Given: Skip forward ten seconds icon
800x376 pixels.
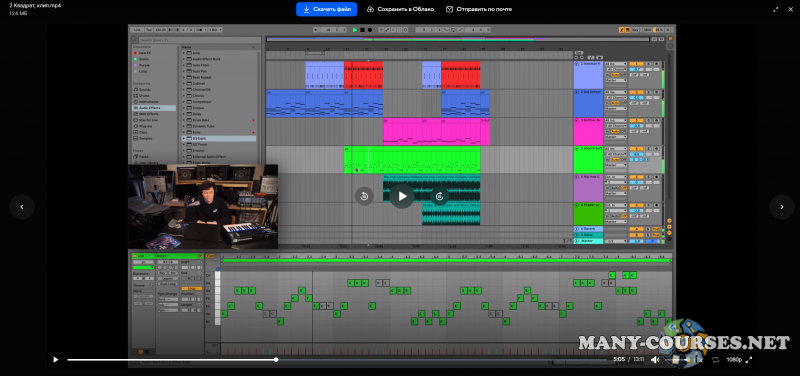Looking at the screenshot, I should tap(440, 196).
